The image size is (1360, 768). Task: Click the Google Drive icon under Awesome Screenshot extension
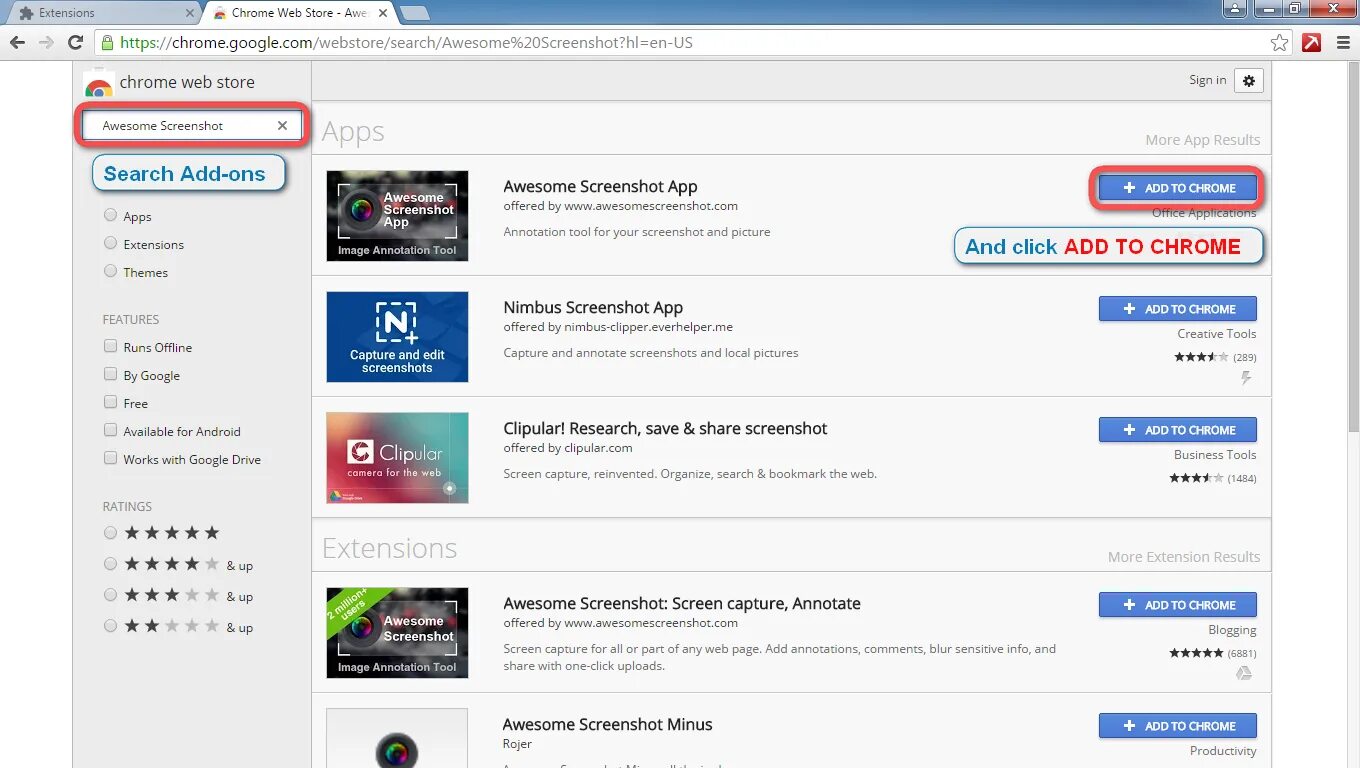click(1244, 673)
